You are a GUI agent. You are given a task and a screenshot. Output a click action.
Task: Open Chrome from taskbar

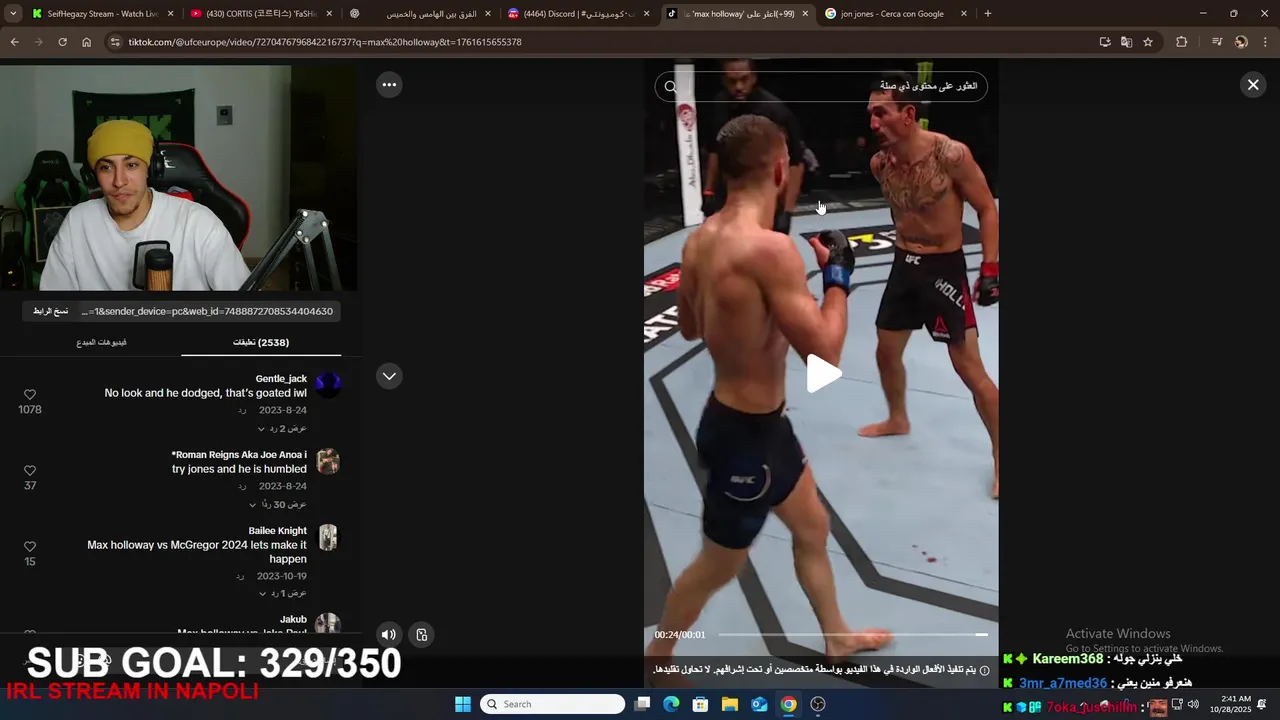pos(789,704)
